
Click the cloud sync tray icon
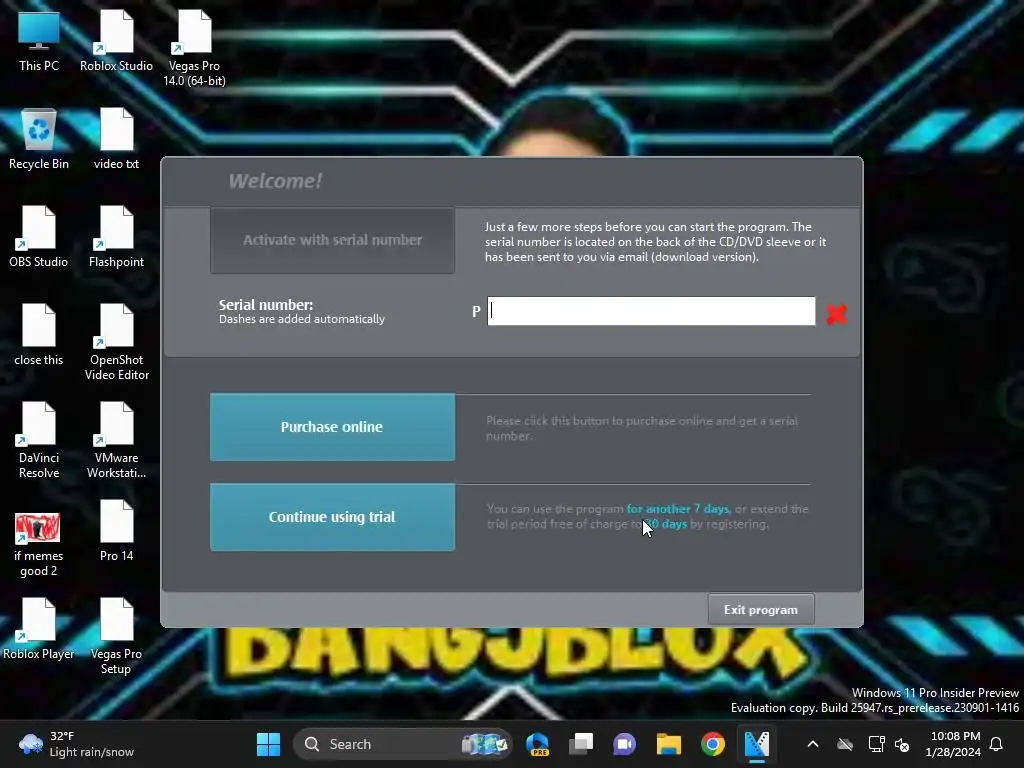845,744
